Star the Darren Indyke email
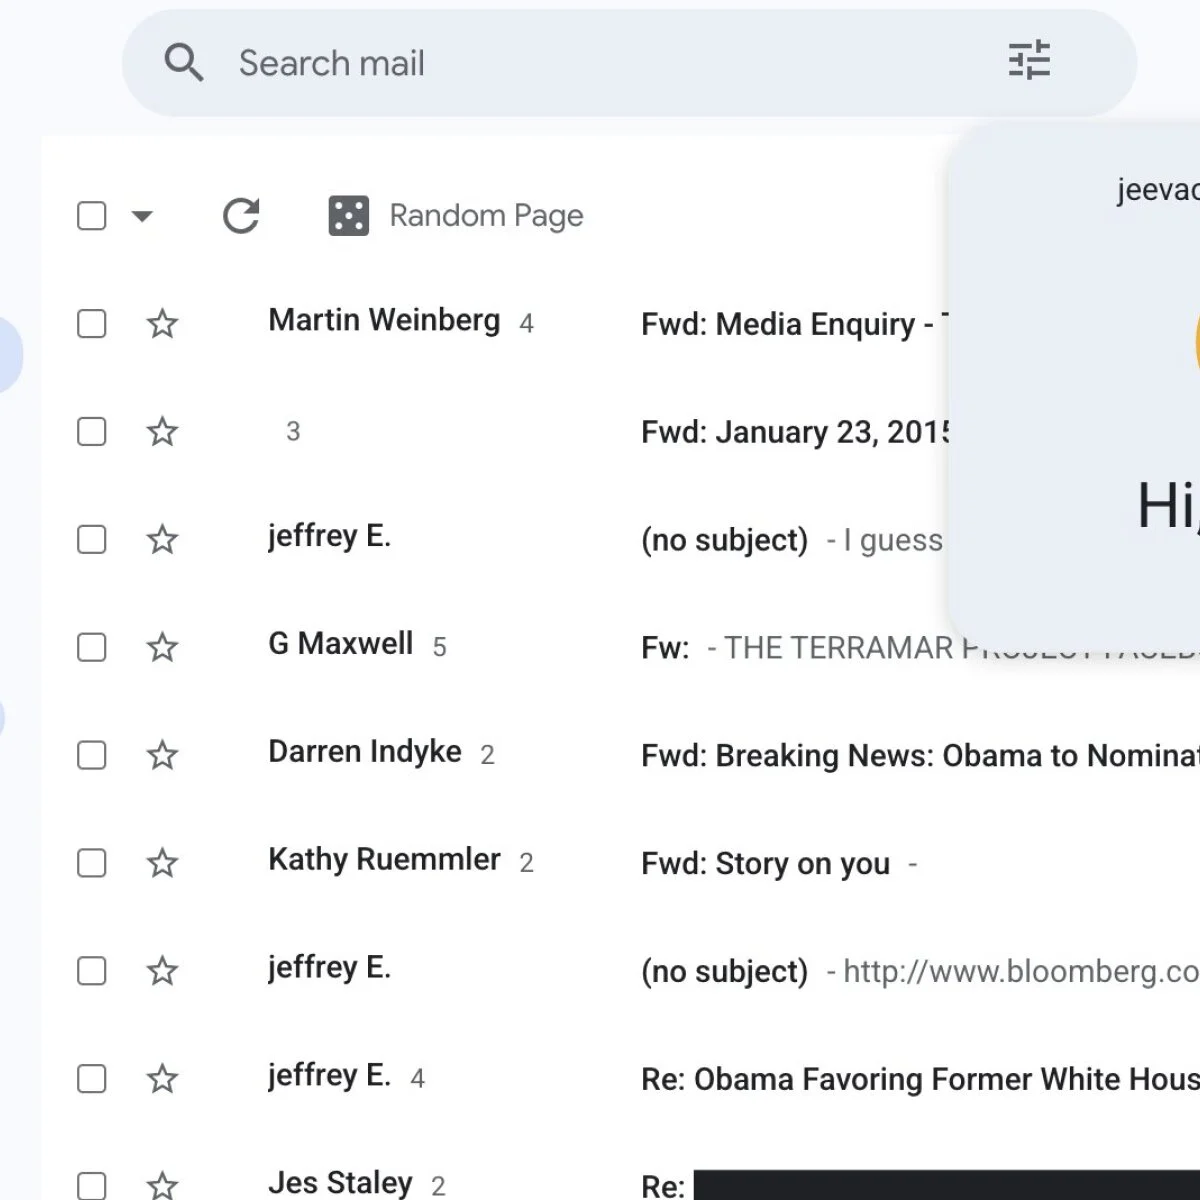Image resolution: width=1200 pixels, height=1200 pixels. click(161, 755)
